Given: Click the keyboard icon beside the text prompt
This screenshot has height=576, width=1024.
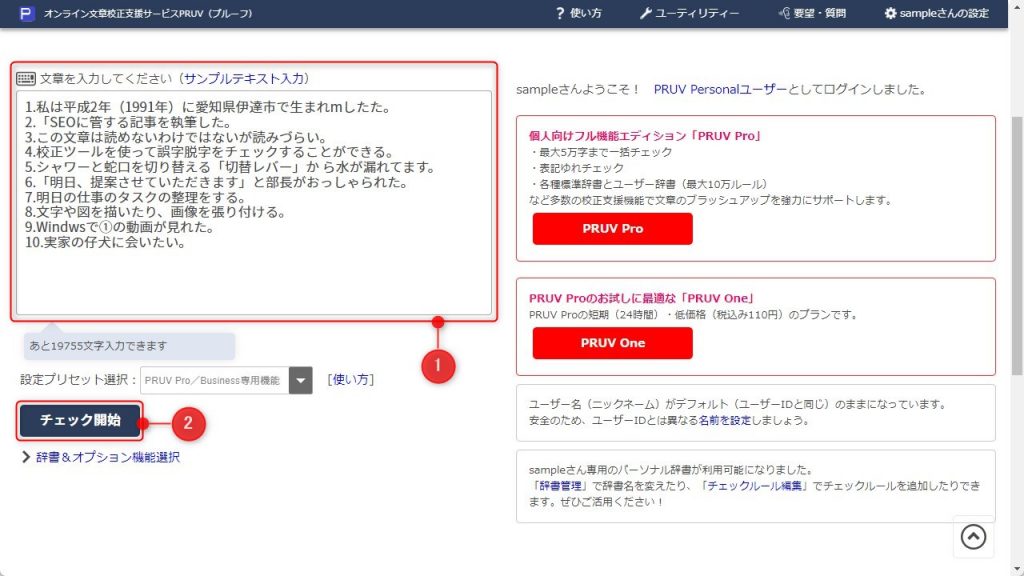Looking at the screenshot, I should point(26,79).
